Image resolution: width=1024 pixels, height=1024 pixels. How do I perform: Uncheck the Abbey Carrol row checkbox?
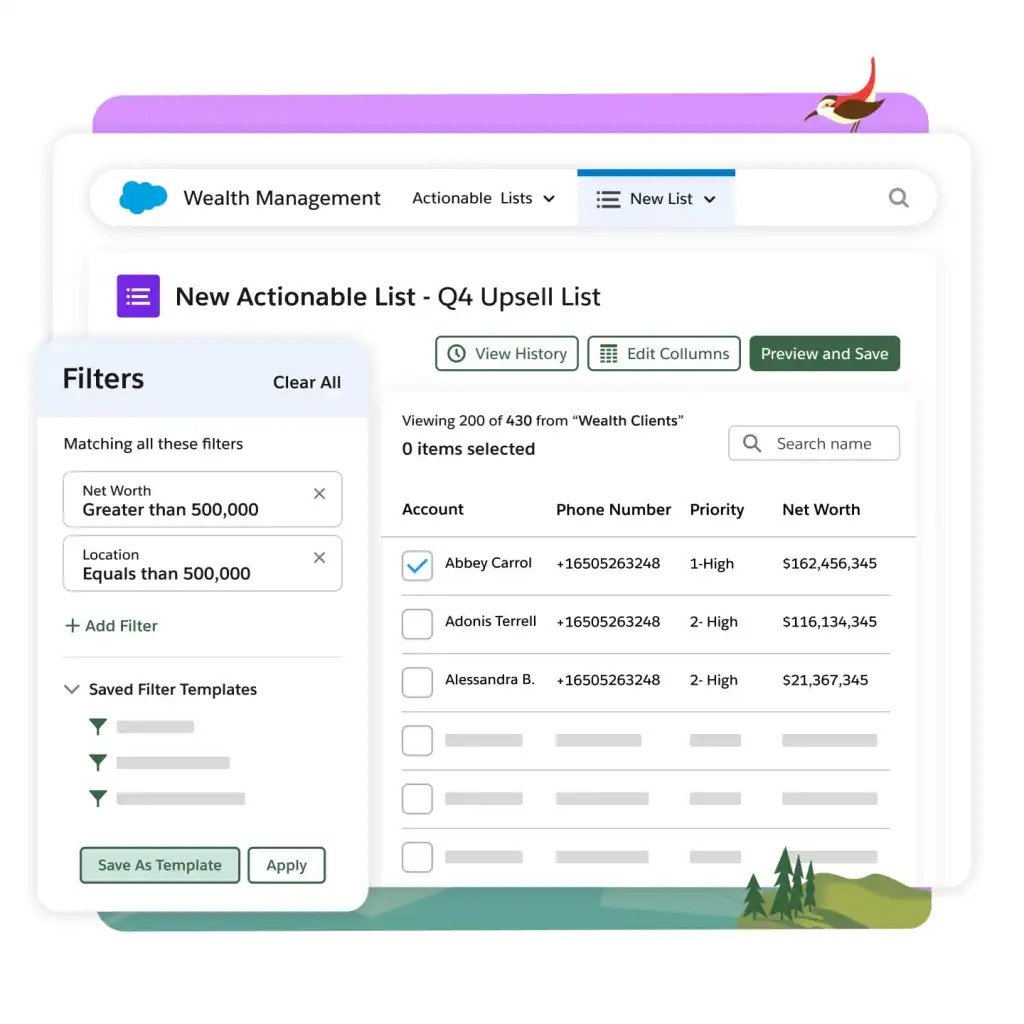coord(417,565)
